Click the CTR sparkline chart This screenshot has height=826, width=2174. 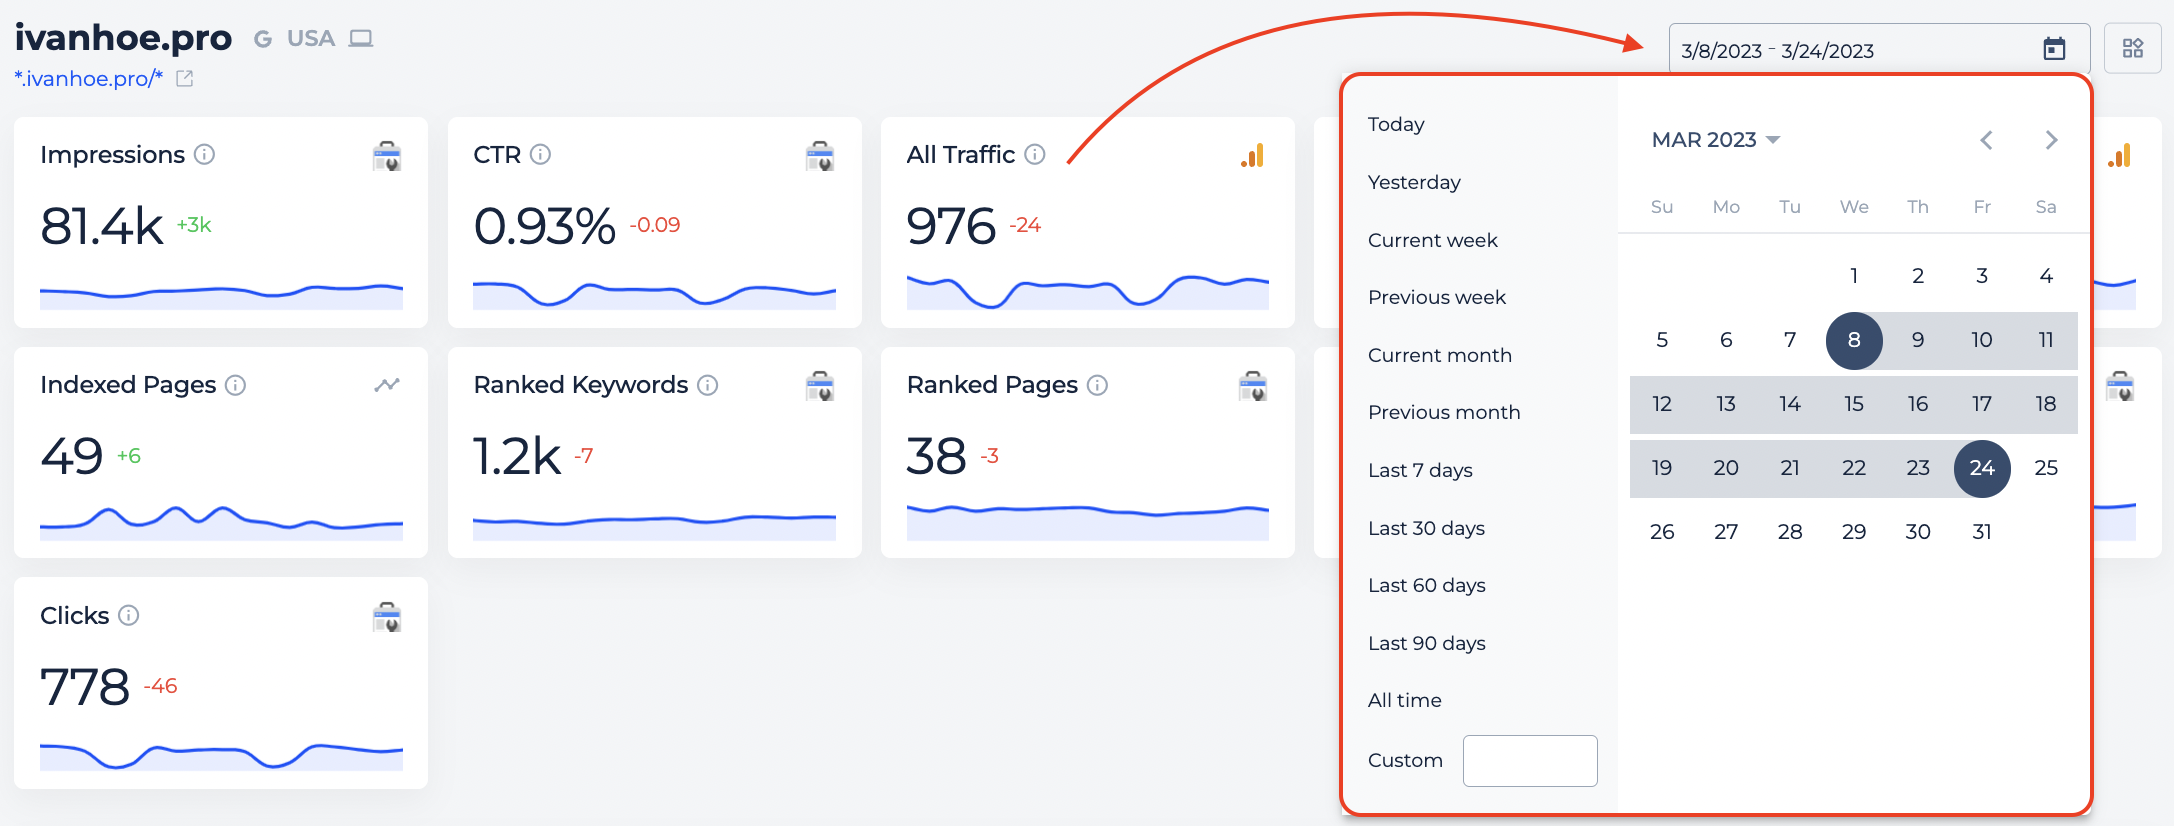click(654, 294)
